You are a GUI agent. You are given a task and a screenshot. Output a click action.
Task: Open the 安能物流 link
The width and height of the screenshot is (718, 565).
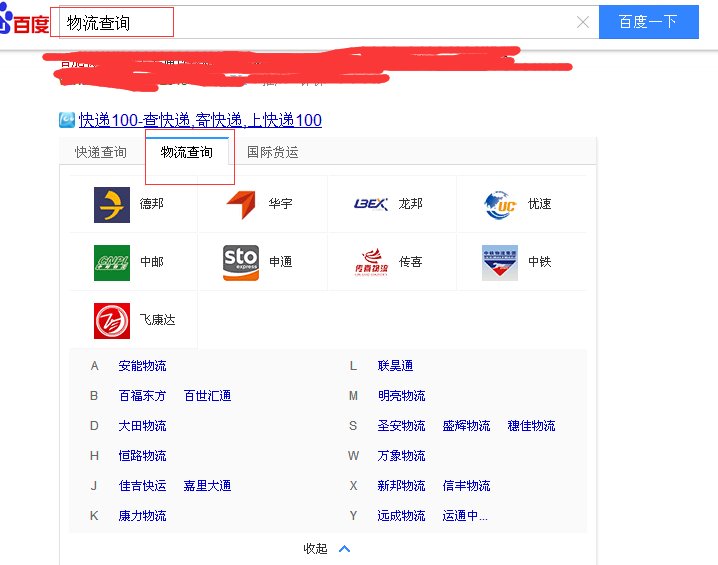(x=142, y=366)
